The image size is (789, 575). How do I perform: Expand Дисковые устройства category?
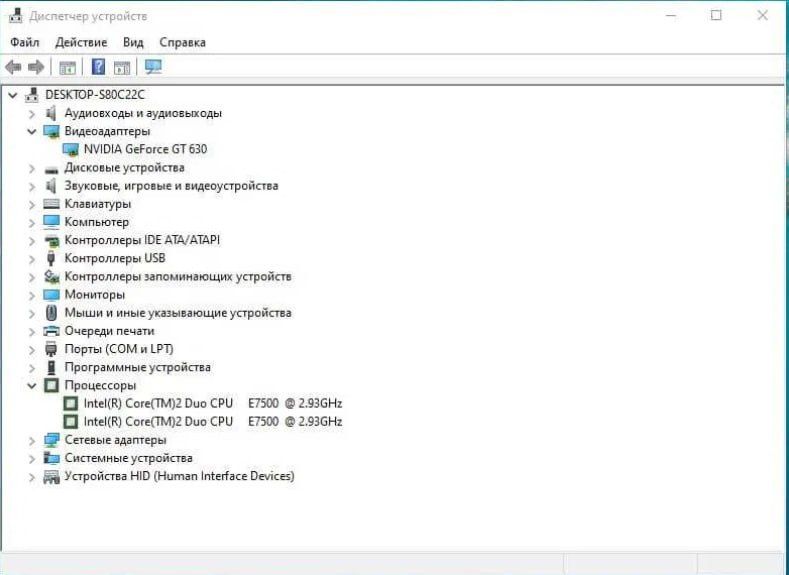click(x=32, y=168)
